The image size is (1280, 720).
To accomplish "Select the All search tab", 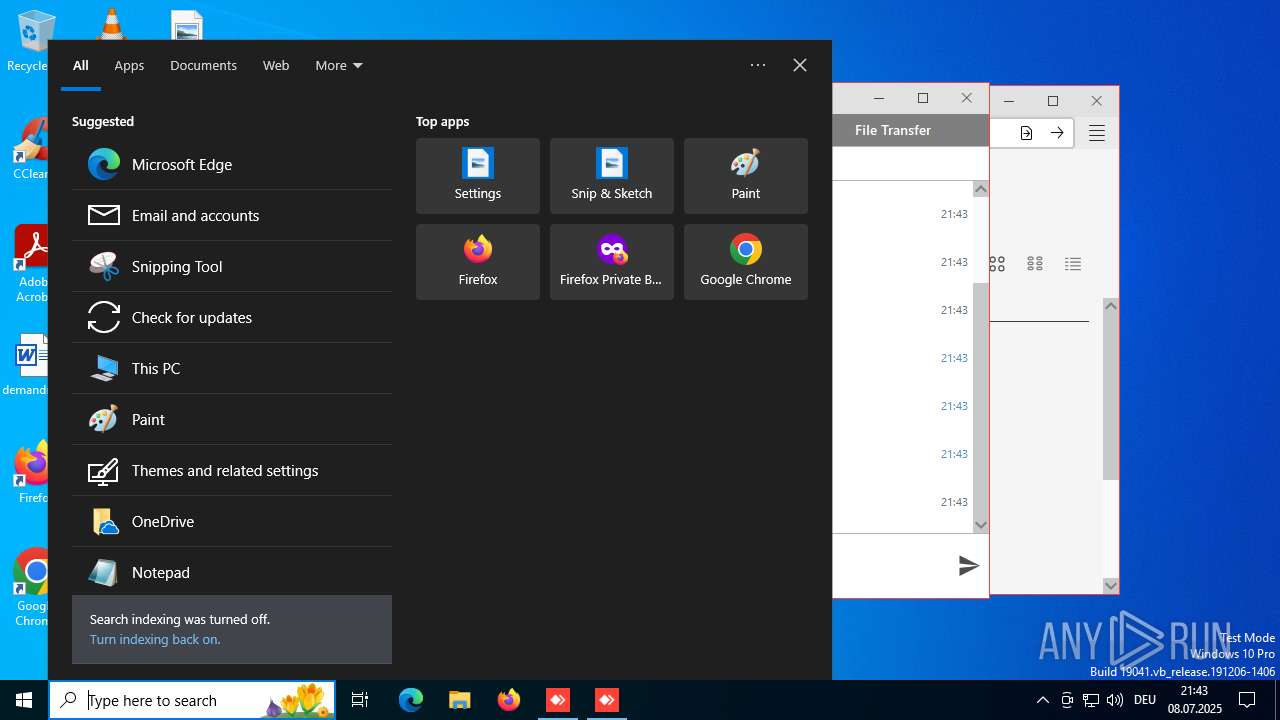I will (81, 65).
